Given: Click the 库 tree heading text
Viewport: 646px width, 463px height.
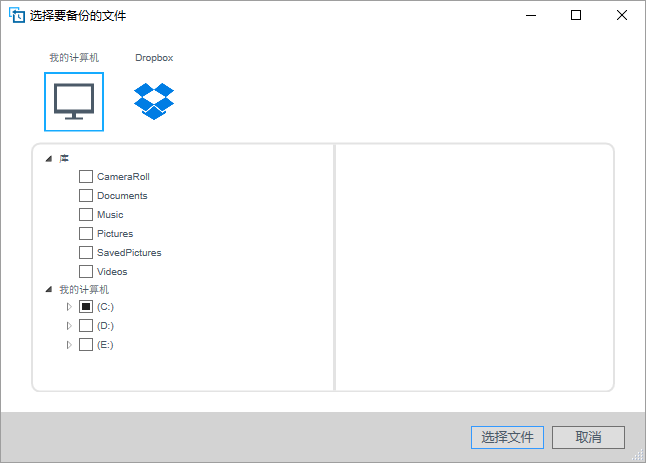Looking at the screenshot, I should point(64,159).
